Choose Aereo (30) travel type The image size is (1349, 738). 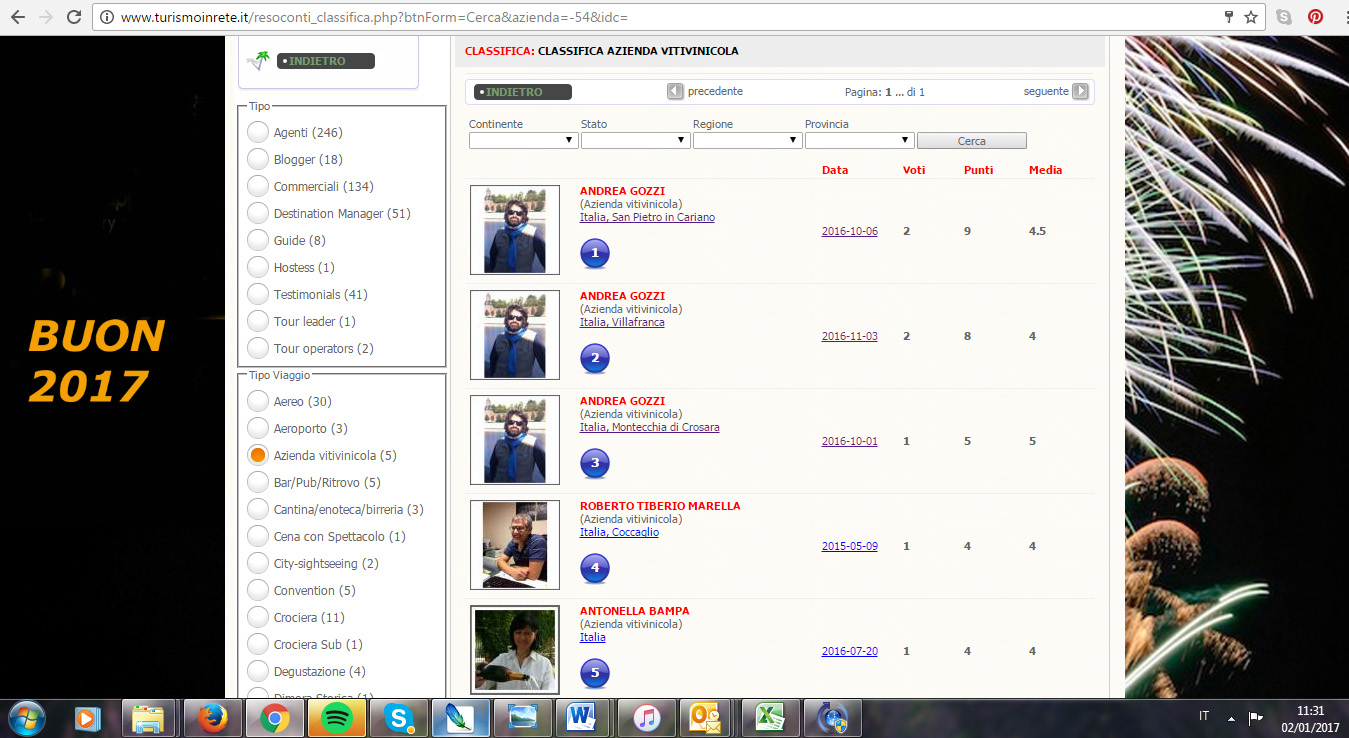pos(258,401)
